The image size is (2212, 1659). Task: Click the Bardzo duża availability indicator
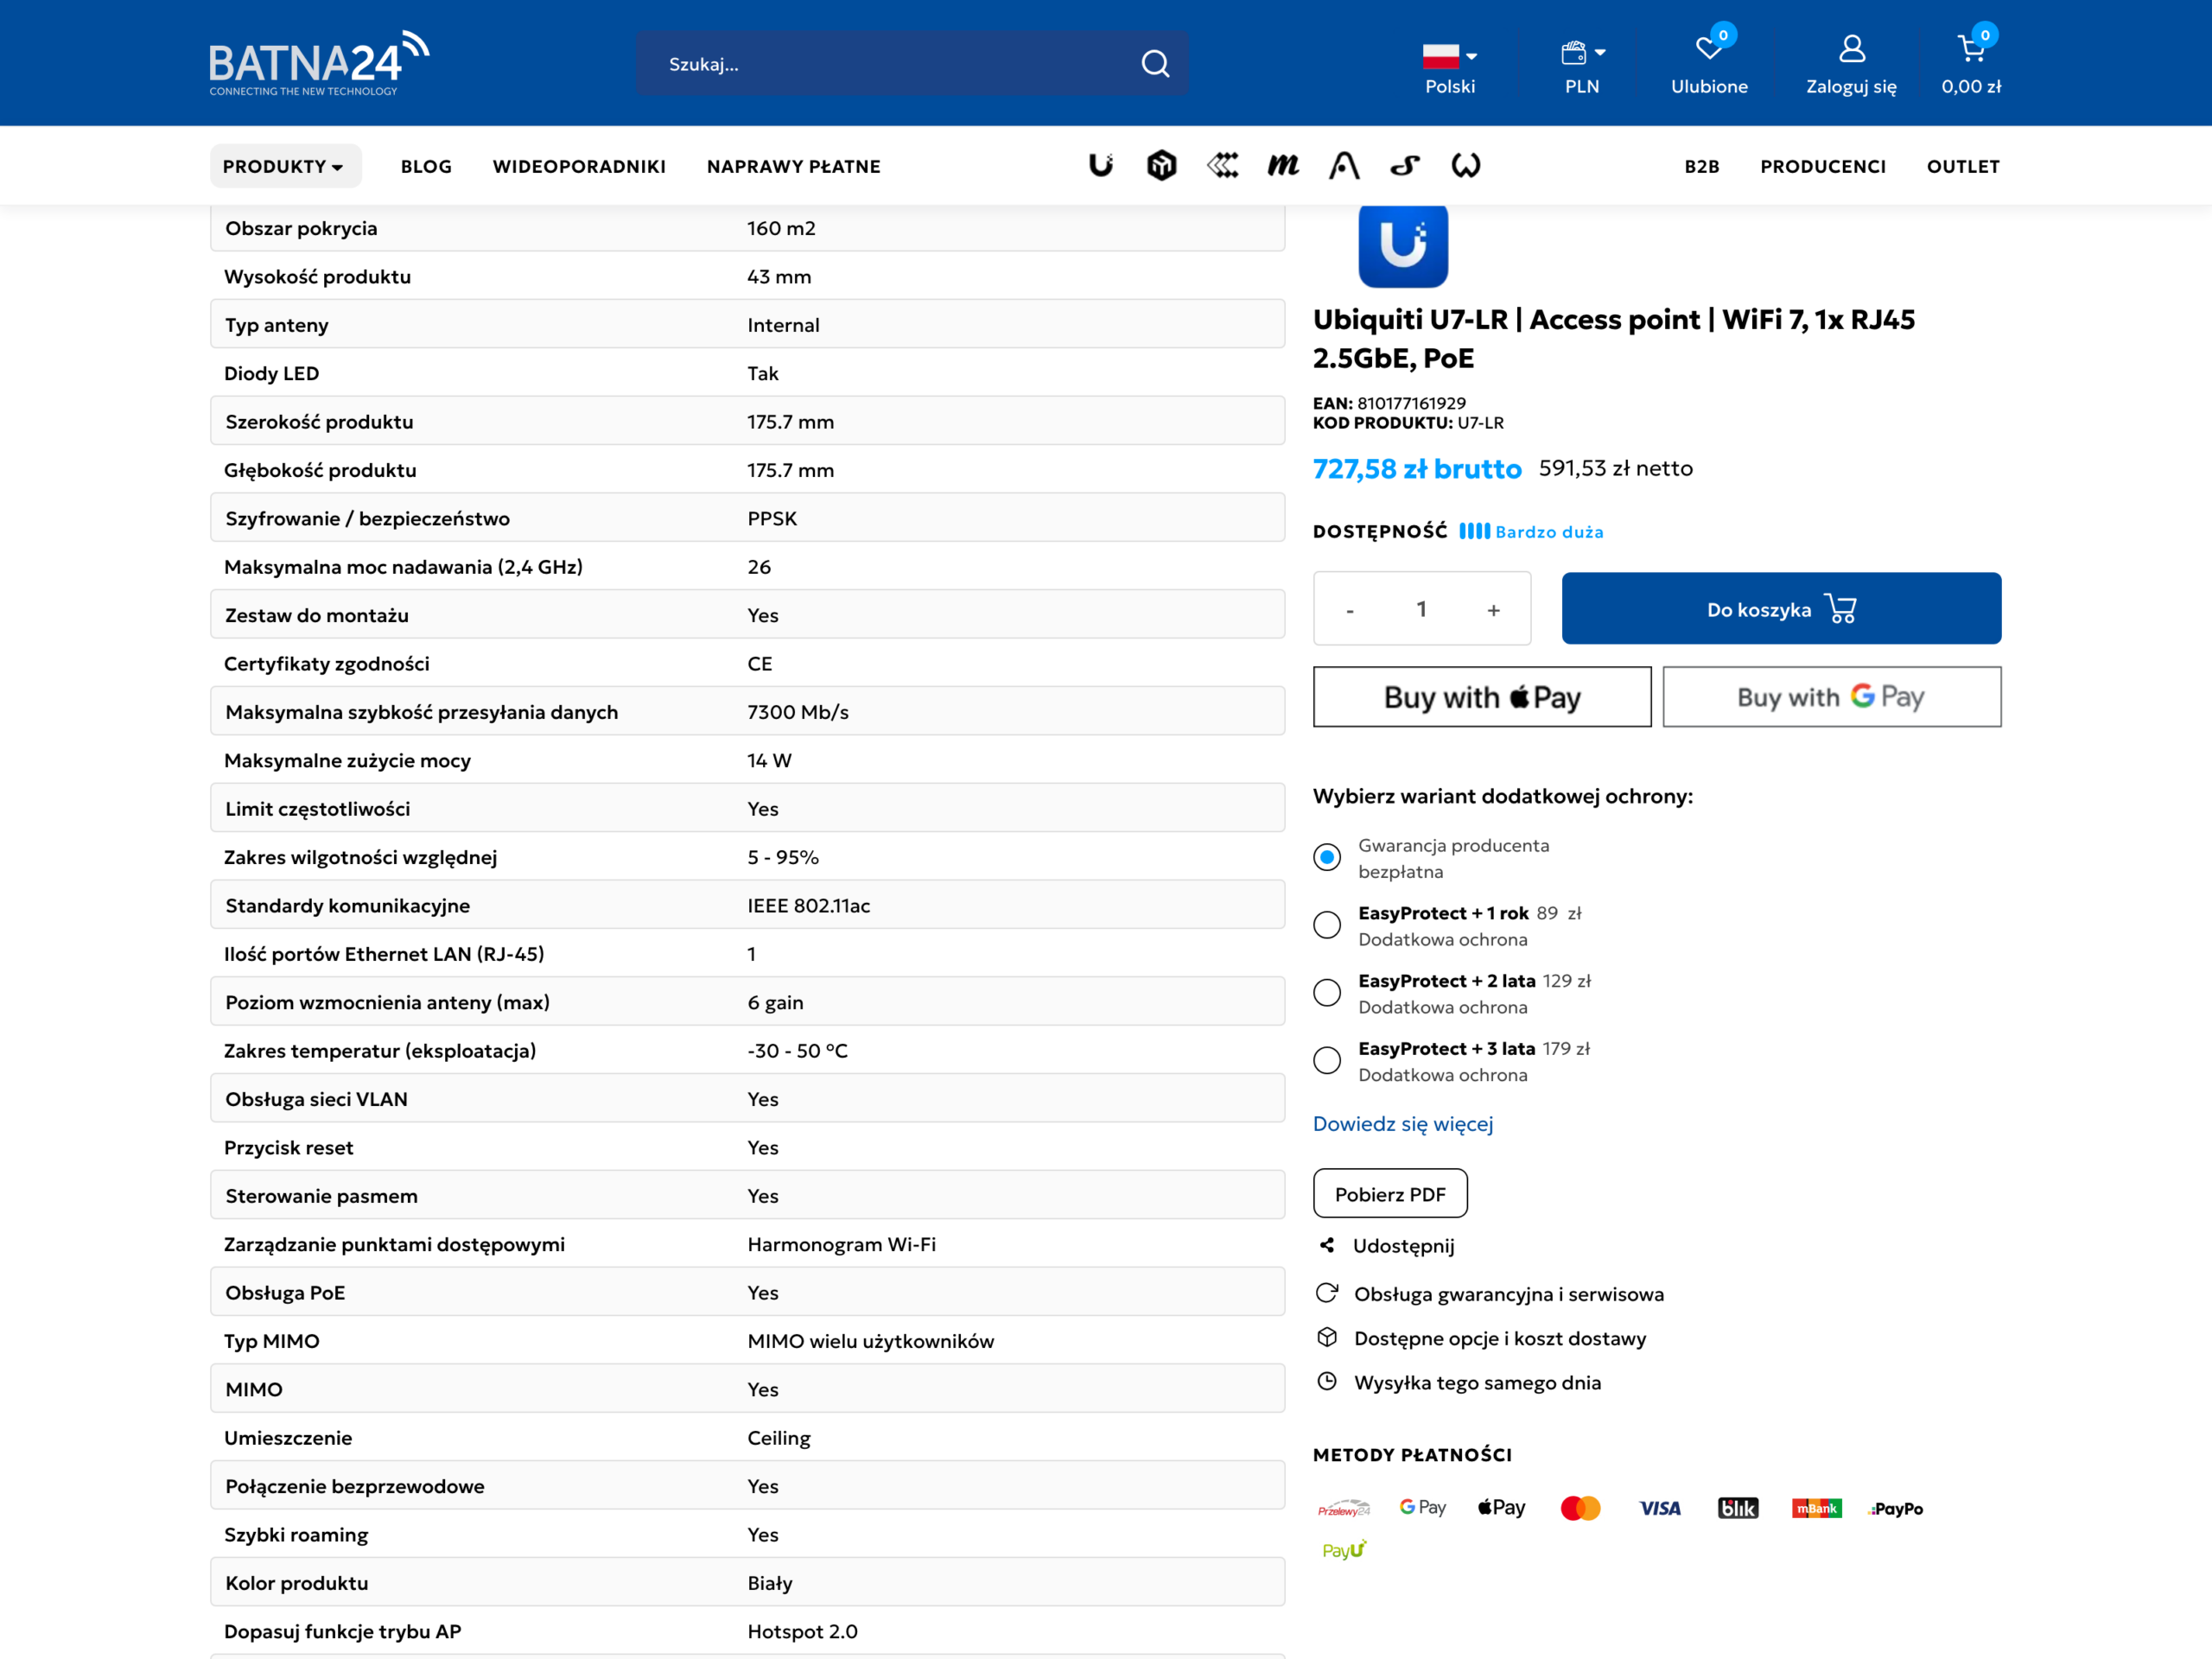coord(1531,531)
